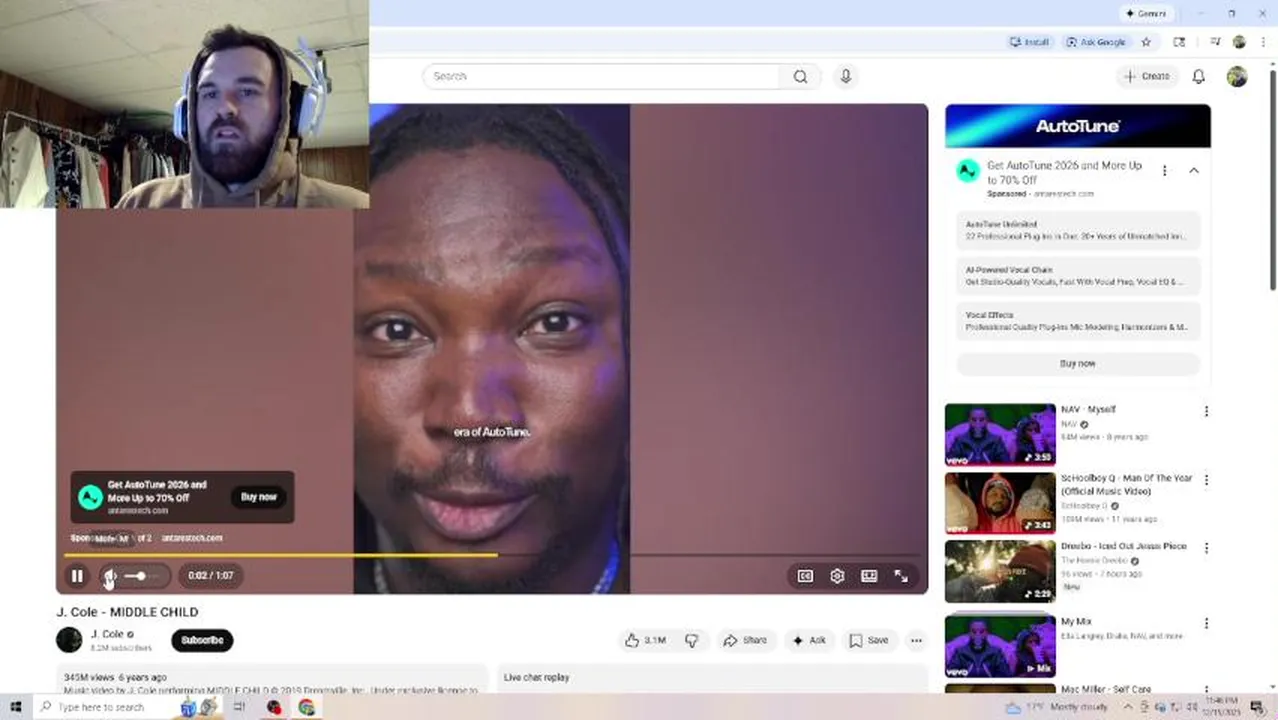Viewport: 1278px width, 720px height.
Task: Click the yellow ad progress bar
Action: point(281,554)
